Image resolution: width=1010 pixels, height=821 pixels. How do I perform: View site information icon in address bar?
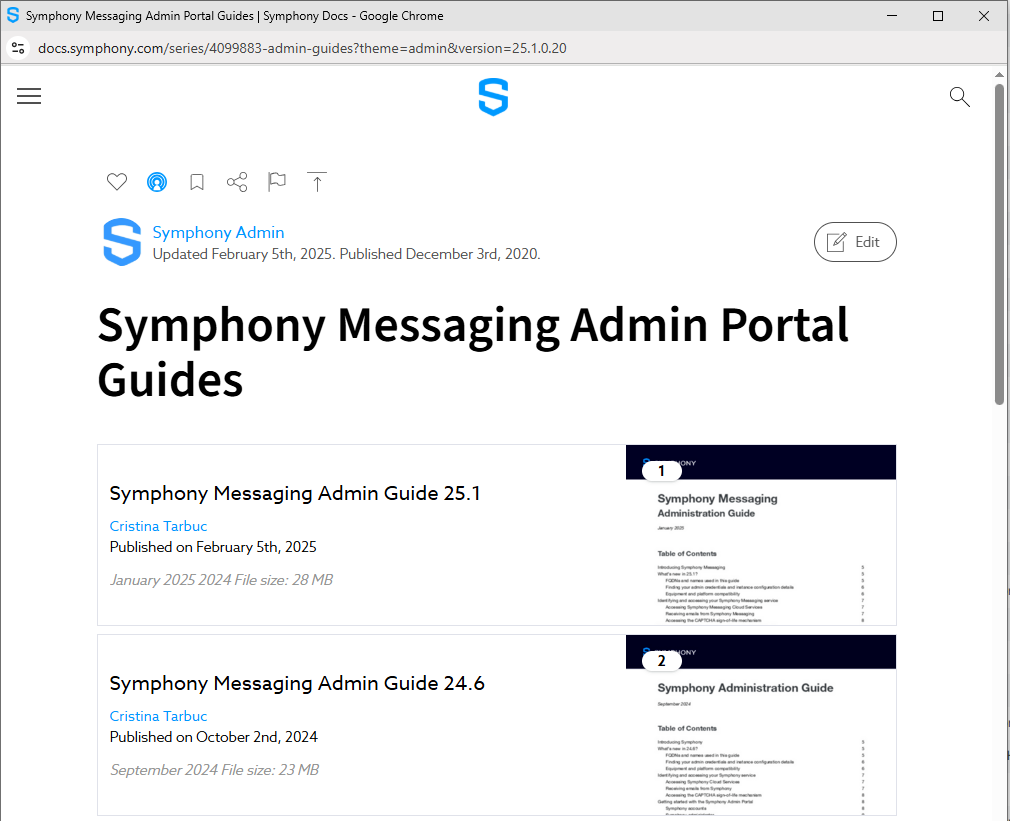pos(18,48)
